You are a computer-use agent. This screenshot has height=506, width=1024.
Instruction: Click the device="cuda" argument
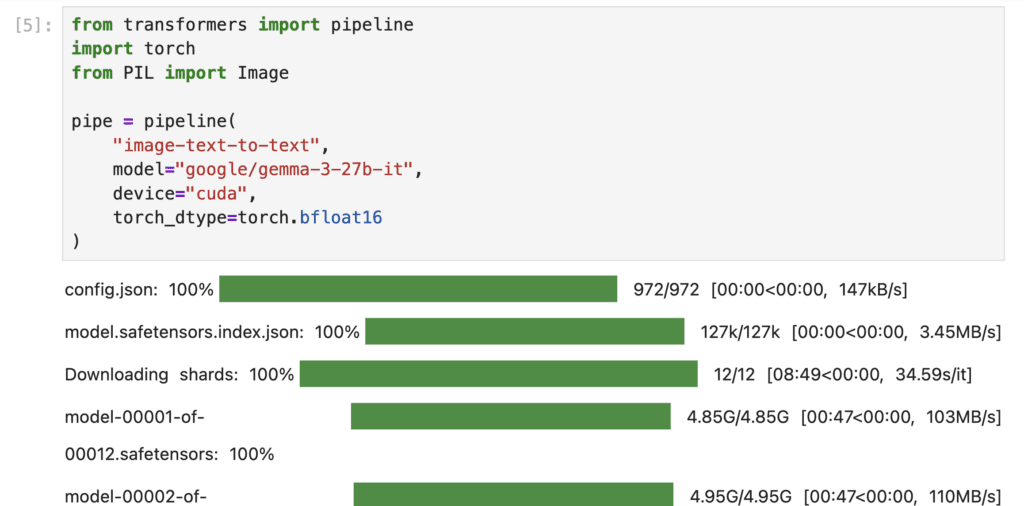coord(181,194)
